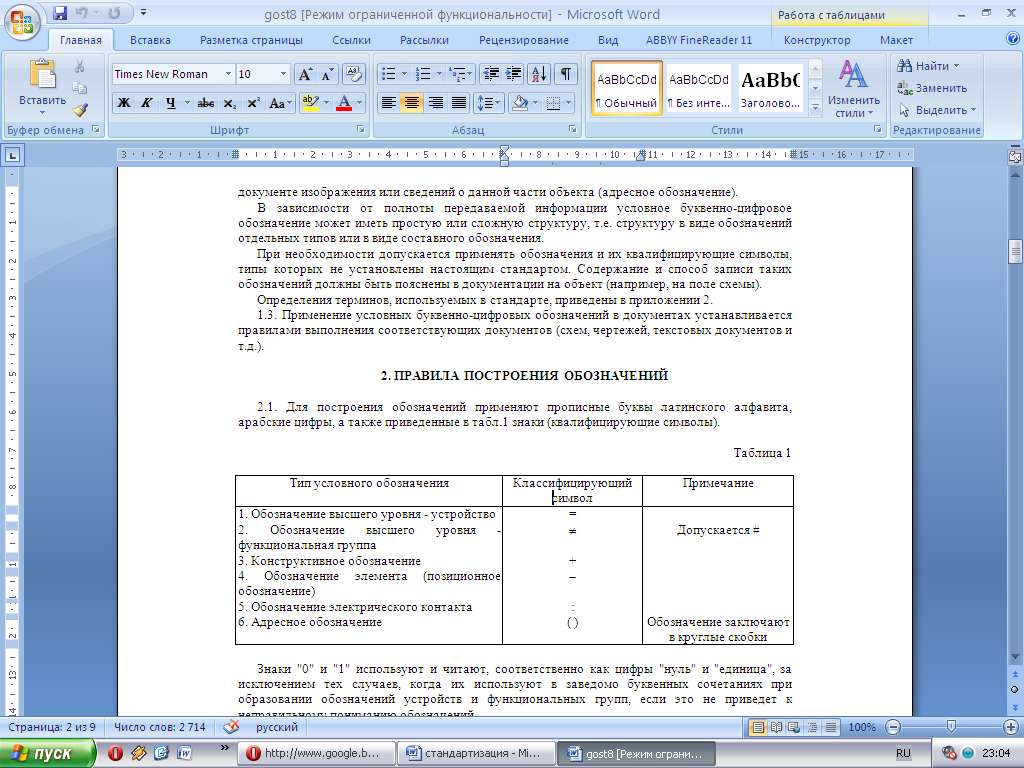Toggle underline formatting (Ч)

[170, 103]
